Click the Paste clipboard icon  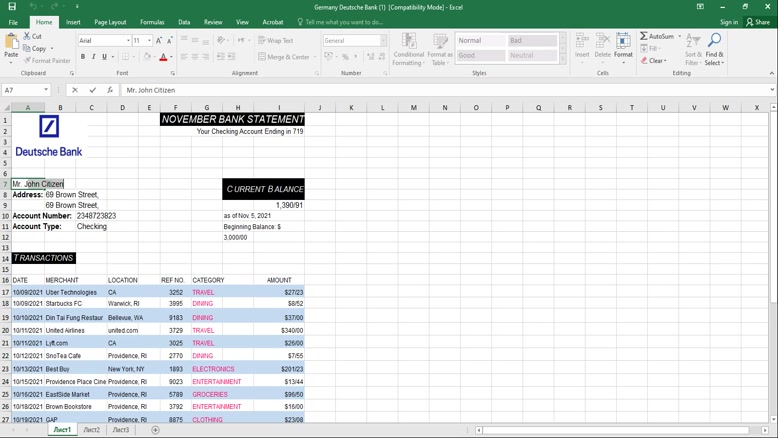pos(11,42)
